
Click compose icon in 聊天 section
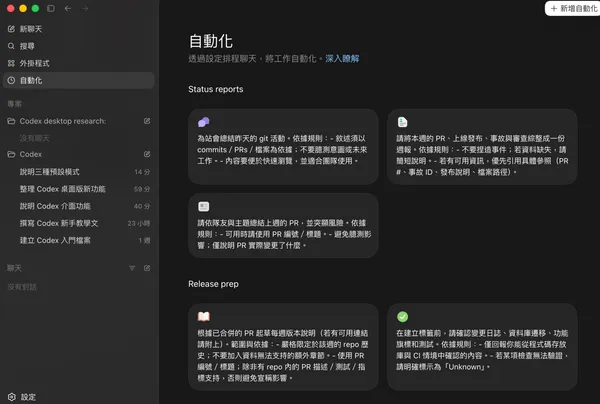[x=147, y=268]
